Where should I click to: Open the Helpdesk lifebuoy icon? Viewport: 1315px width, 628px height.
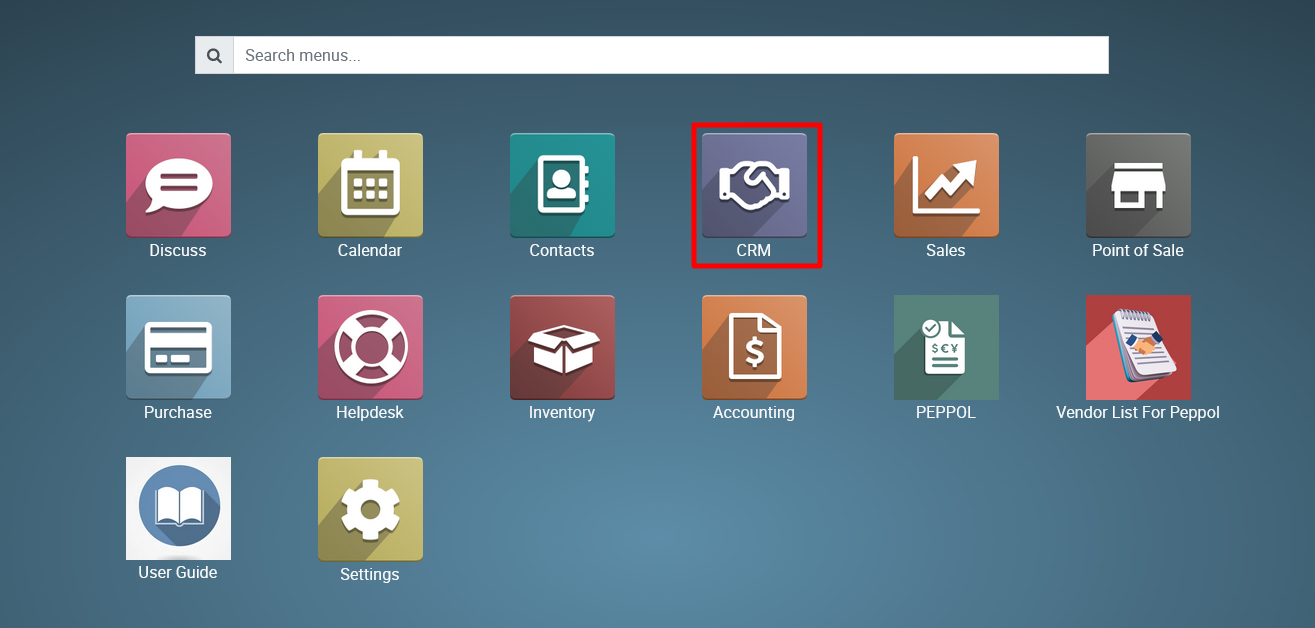[370, 347]
